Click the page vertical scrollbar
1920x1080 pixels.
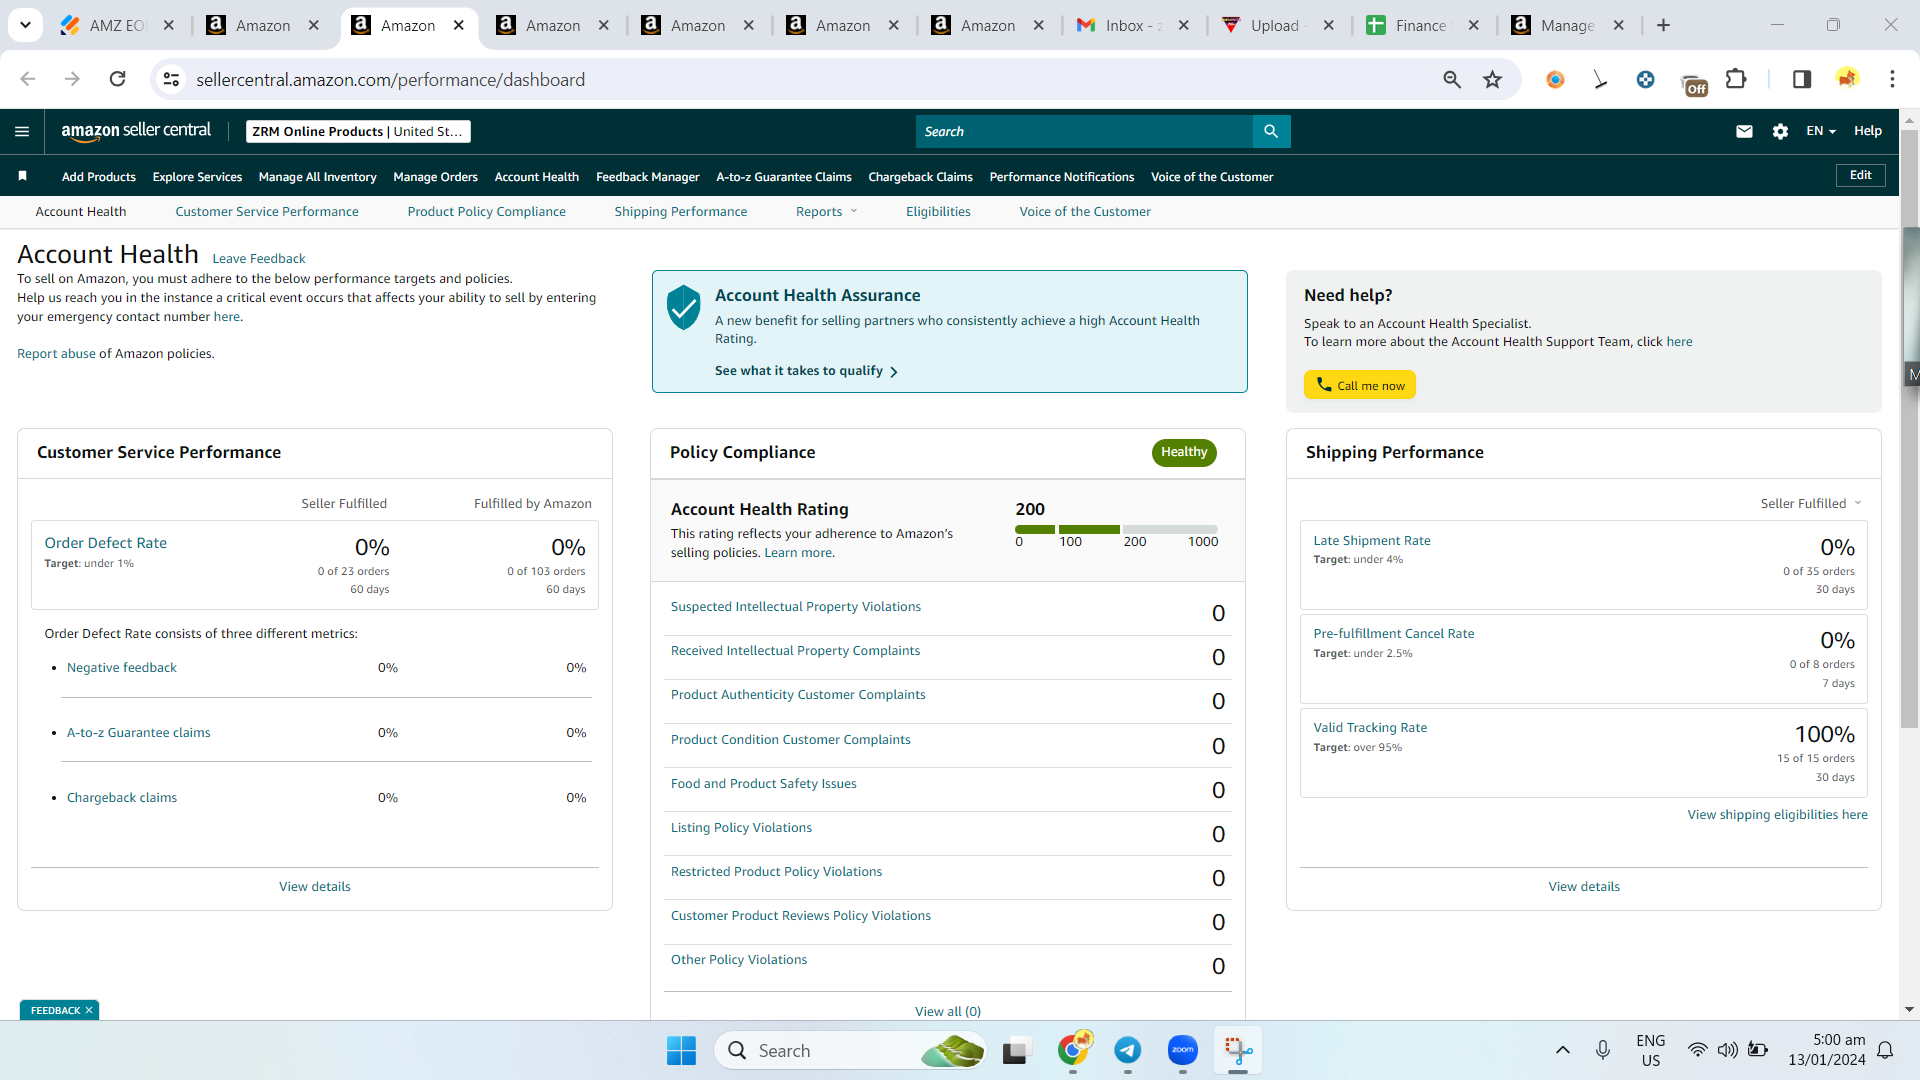[1909, 430]
